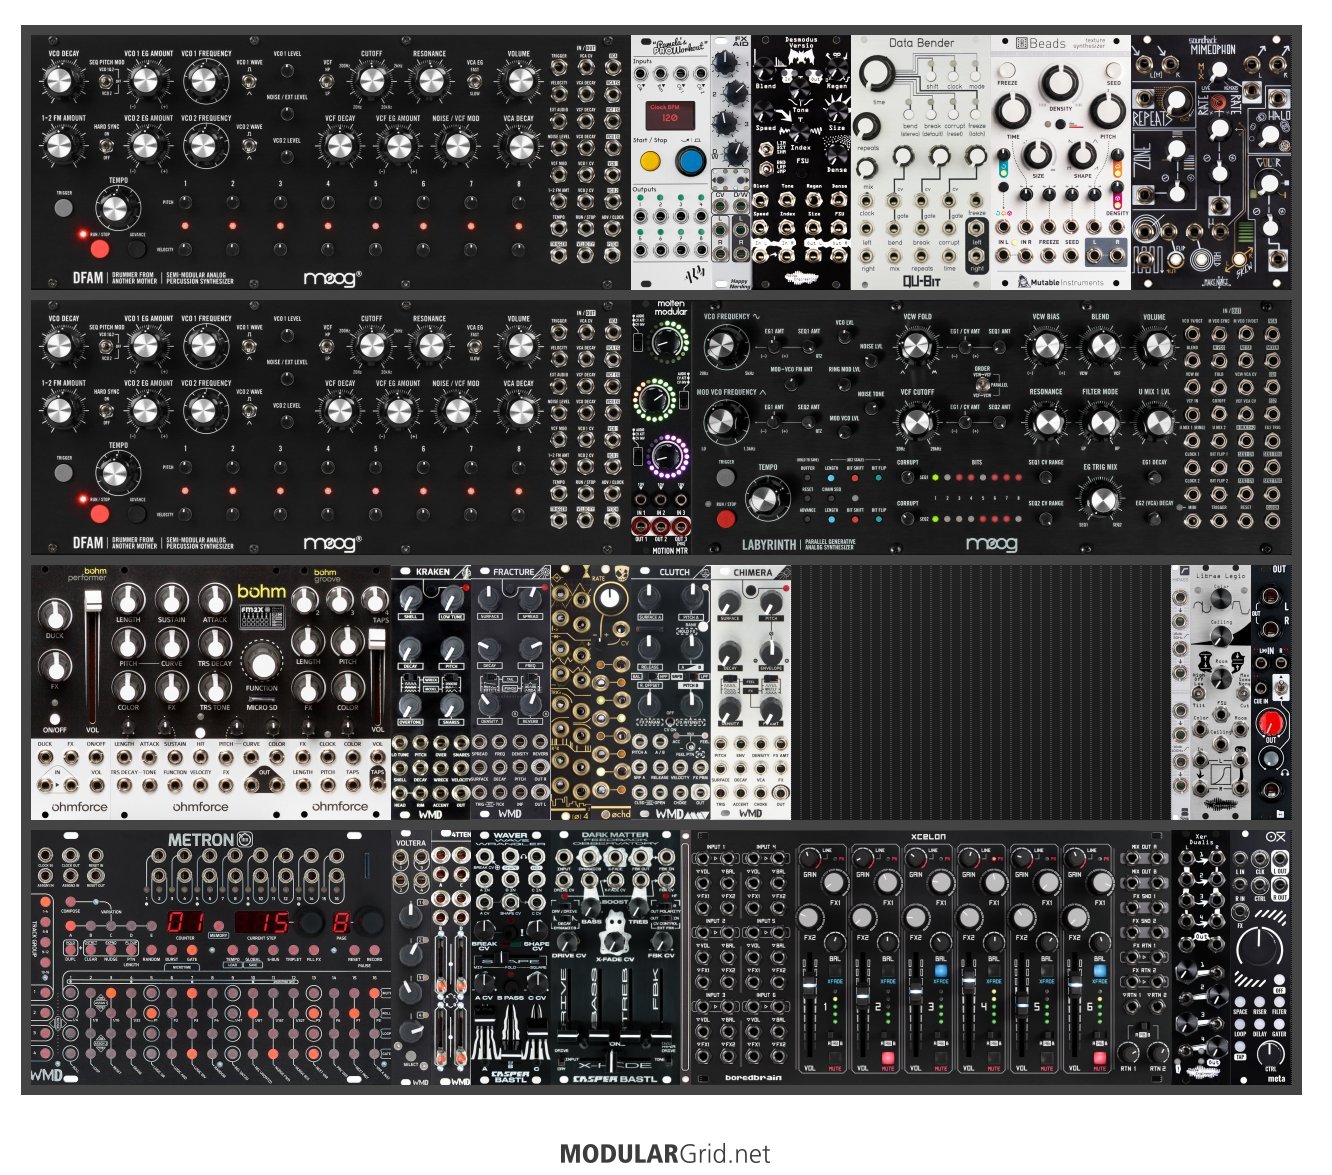Image resolution: width=1332 pixels, height=1175 pixels.
Task: Click red RUN/STOP button on upper DFAM
Action: click(x=99, y=248)
